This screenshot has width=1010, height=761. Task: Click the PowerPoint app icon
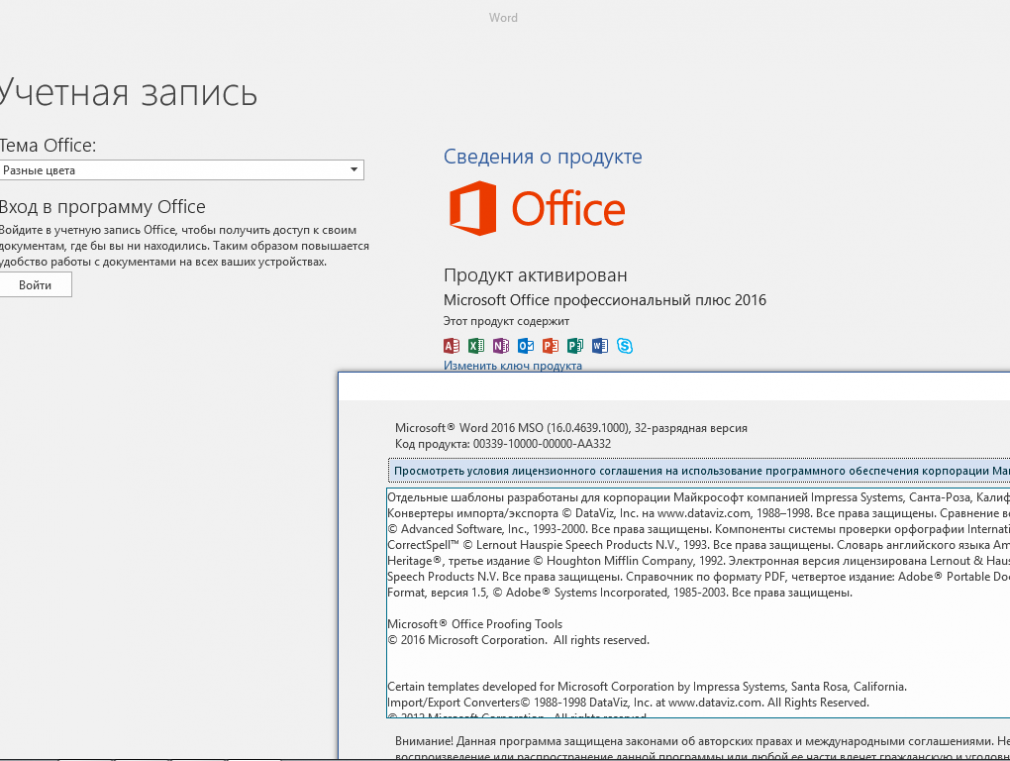pyautogui.click(x=550, y=346)
